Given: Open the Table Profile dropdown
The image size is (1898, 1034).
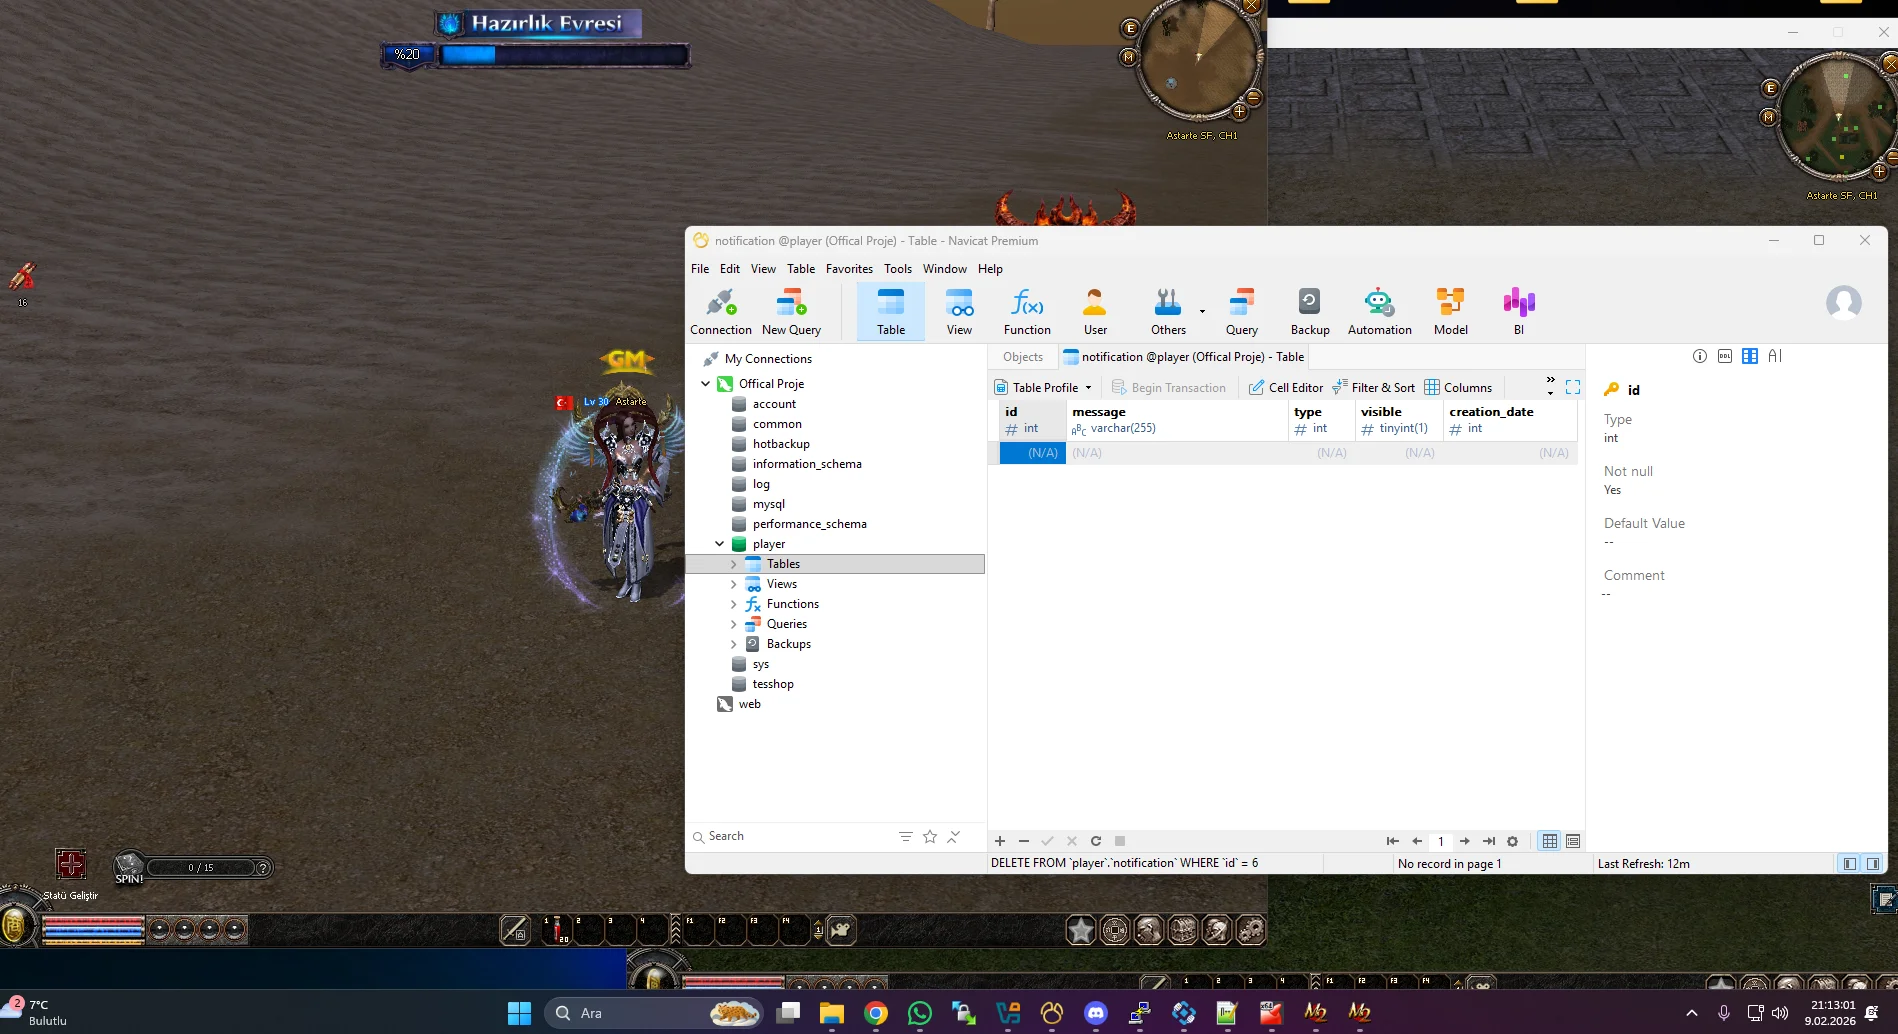Looking at the screenshot, I should coord(1045,388).
